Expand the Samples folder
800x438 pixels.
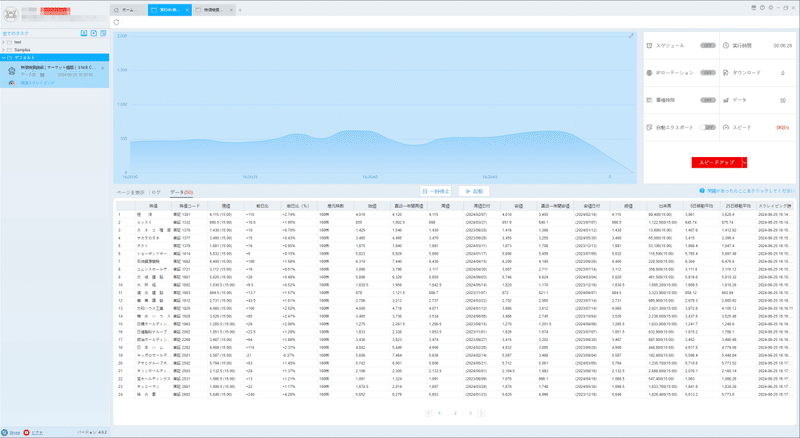pos(4,50)
